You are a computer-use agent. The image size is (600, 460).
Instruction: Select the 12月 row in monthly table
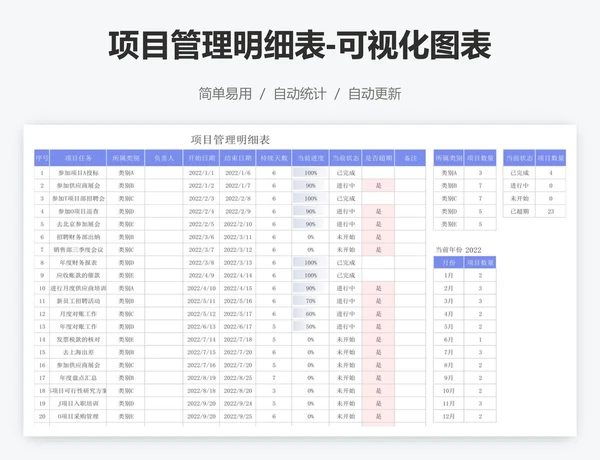(x=449, y=416)
